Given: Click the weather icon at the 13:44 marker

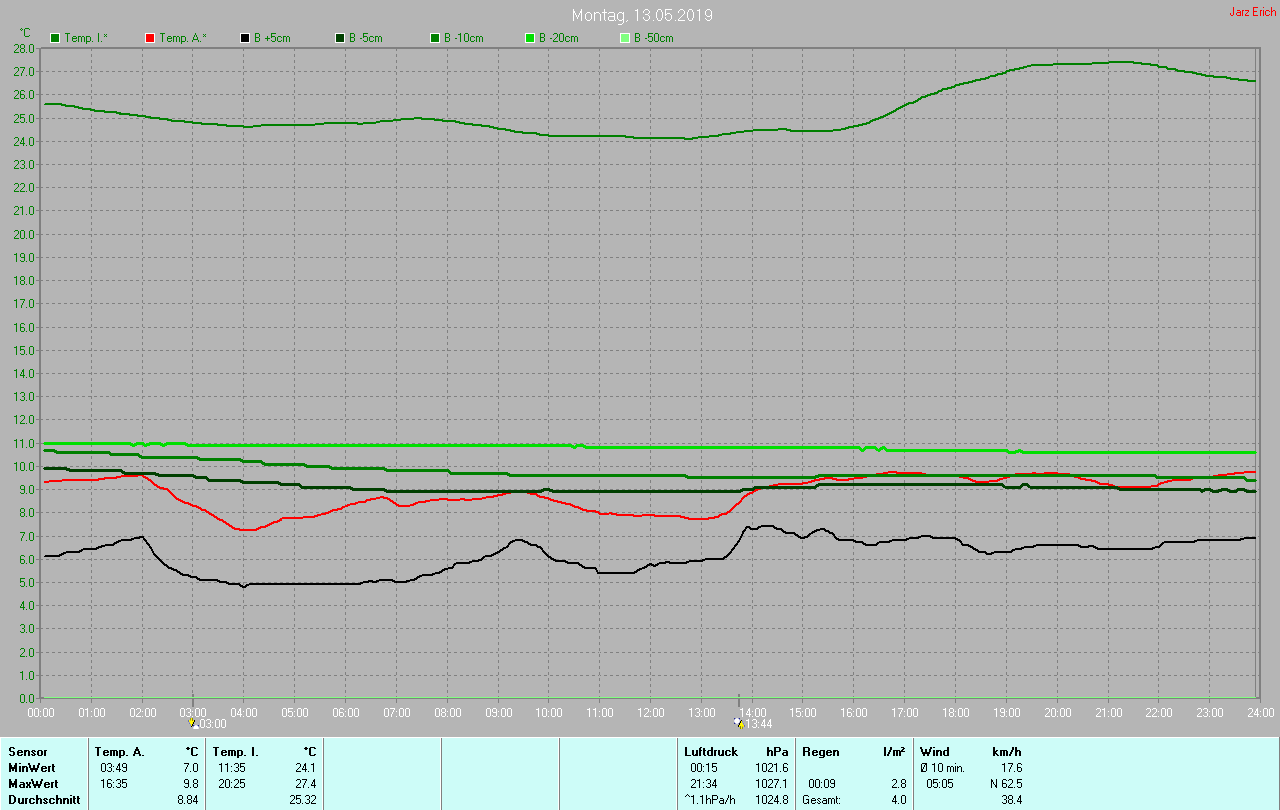Looking at the screenshot, I should (738, 723).
